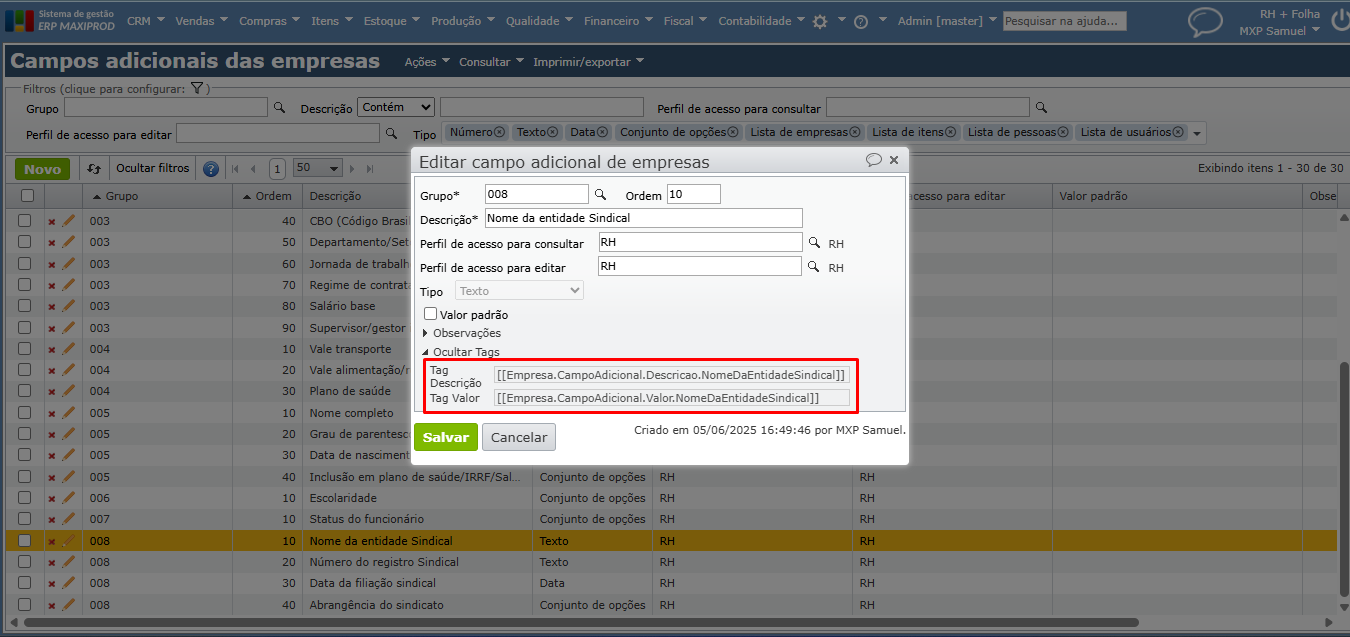Screen dimensions: 1350x637
Task: Open the Consultar menu link
Action: pos(491,62)
